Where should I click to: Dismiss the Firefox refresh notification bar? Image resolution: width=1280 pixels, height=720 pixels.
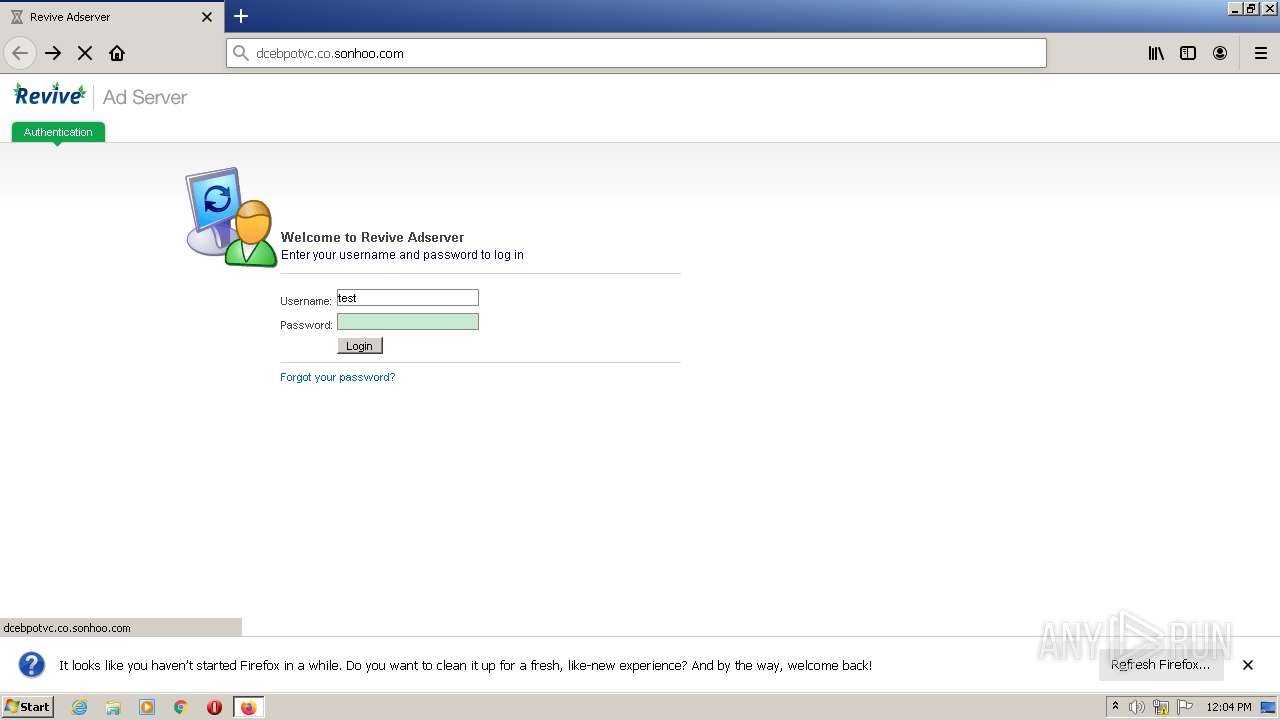[1248, 665]
